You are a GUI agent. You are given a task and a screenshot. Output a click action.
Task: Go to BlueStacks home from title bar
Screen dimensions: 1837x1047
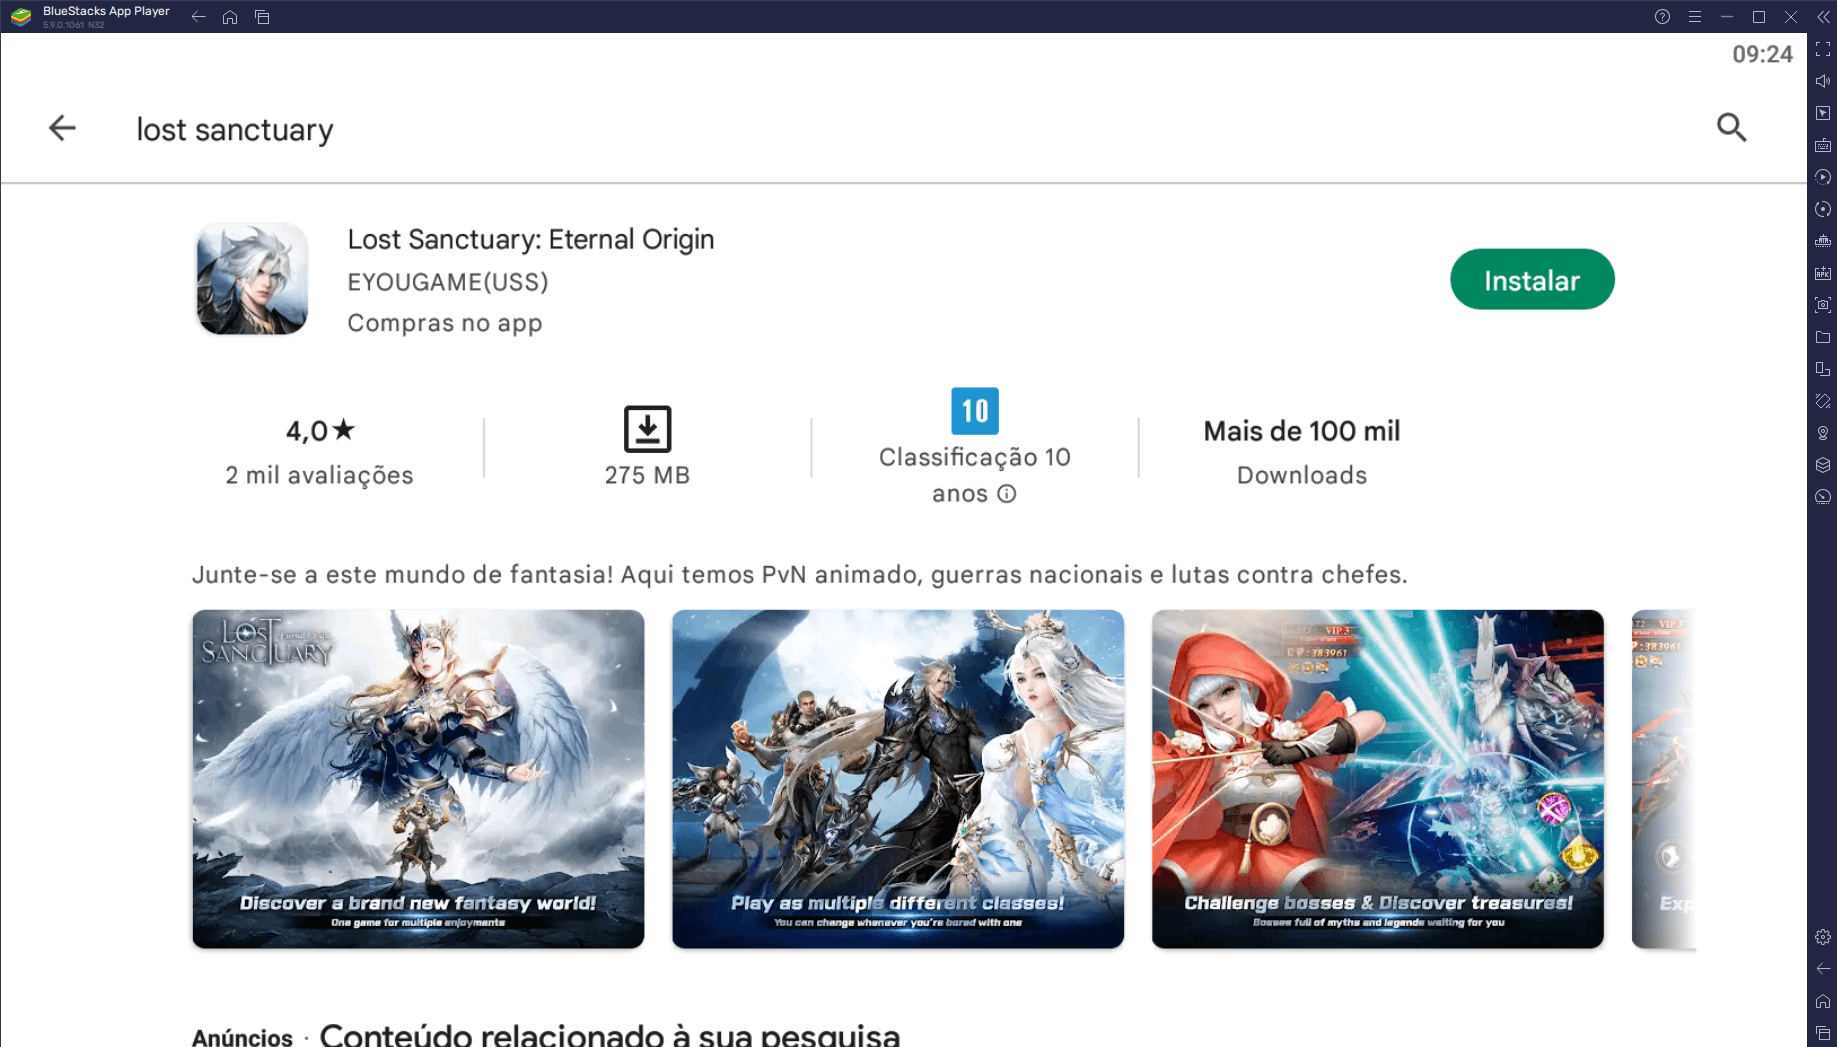pos(230,17)
